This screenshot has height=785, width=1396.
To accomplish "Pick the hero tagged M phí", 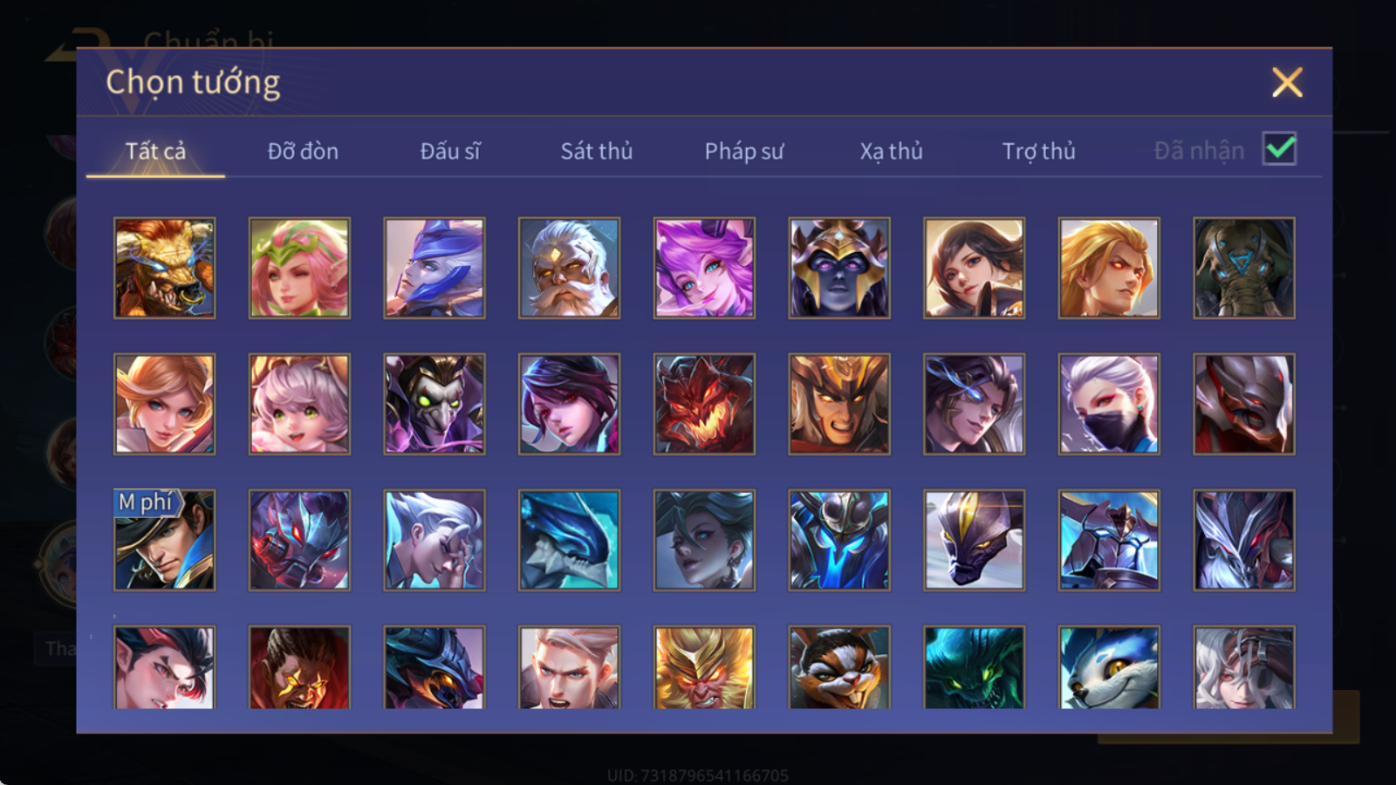I will pyautogui.click(x=164, y=540).
